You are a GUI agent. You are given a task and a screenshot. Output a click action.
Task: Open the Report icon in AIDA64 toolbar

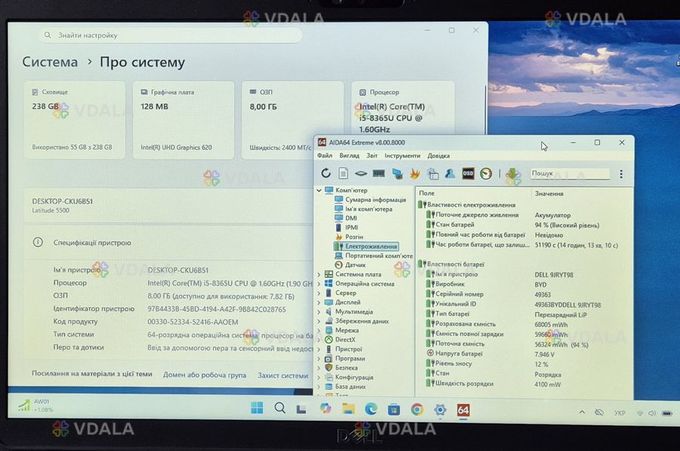tap(343, 174)
